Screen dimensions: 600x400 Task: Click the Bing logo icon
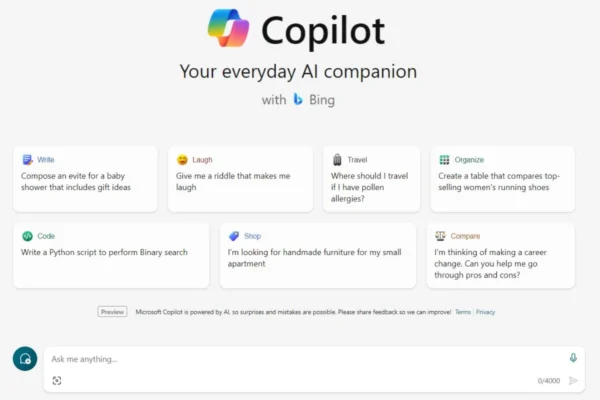(298, 100)
